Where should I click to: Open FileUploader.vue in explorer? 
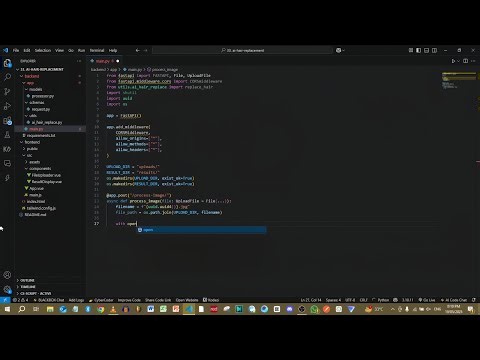pyautogui.click(x=46, y=175)
